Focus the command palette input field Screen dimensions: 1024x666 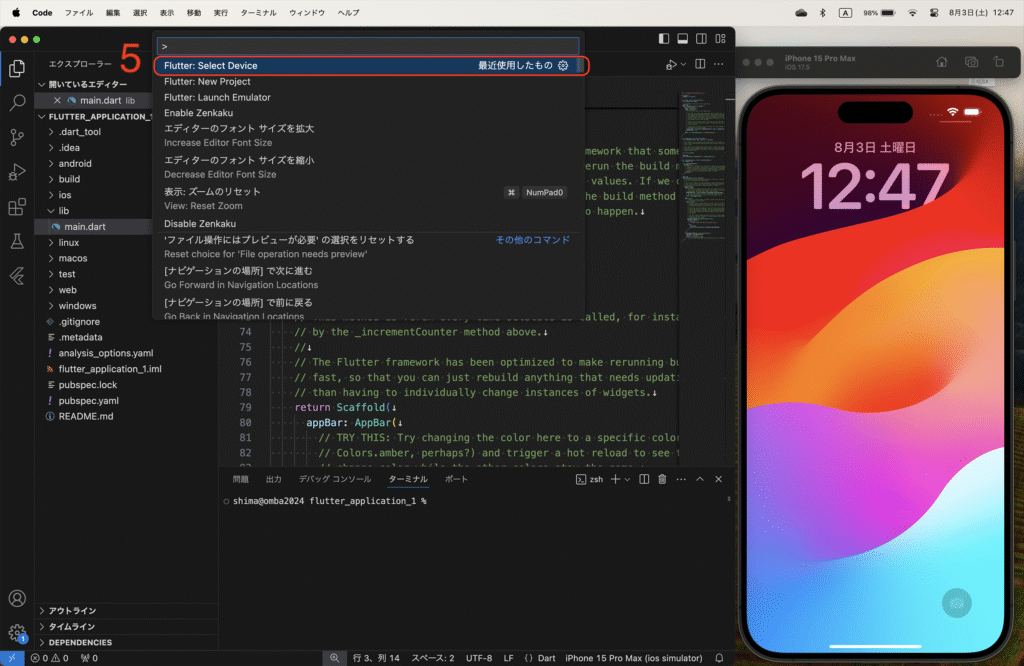click(368, 46)
